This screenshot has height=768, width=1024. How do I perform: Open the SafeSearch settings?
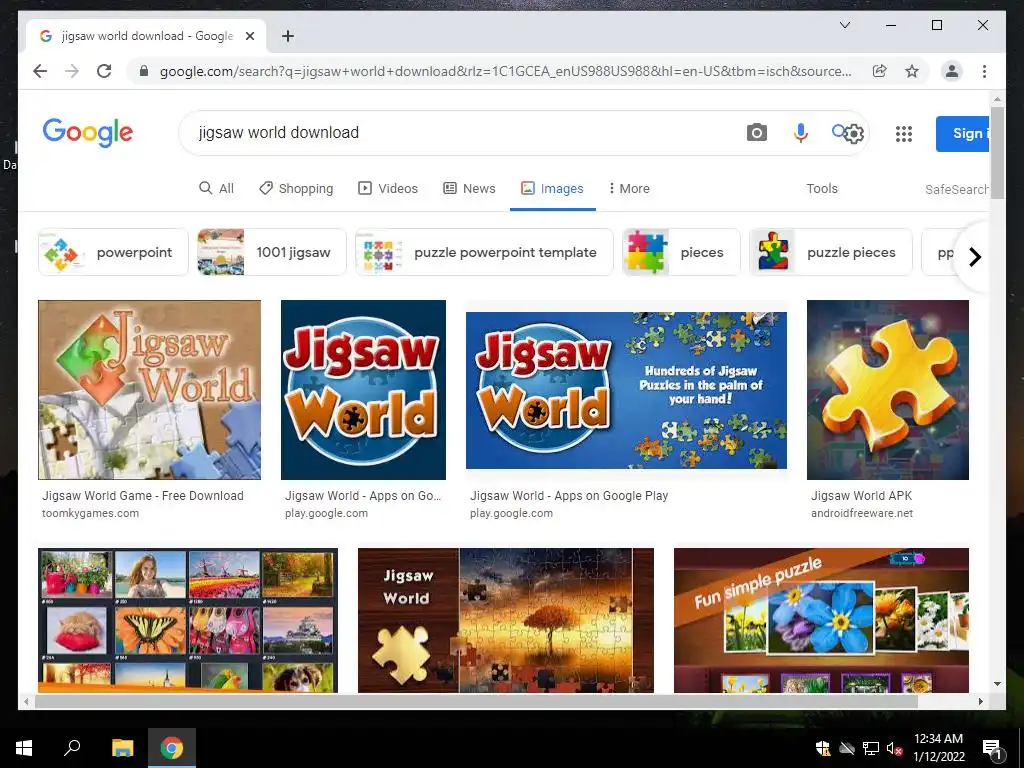point(957,189)
